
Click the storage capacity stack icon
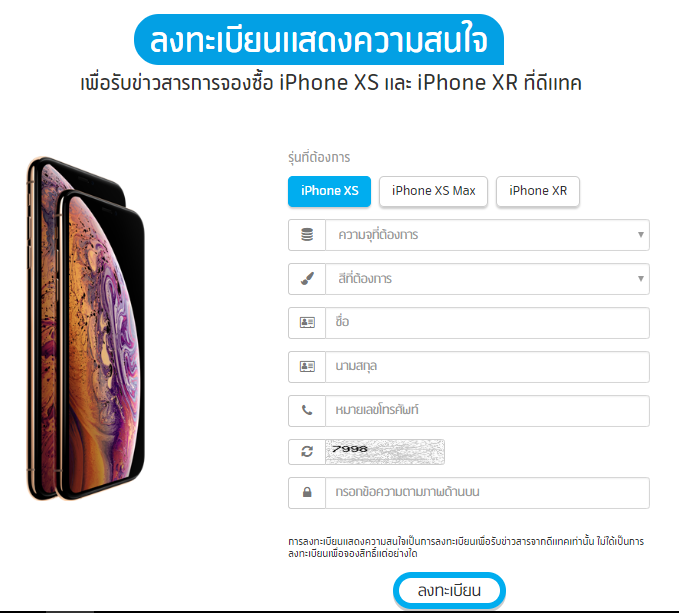(x=307, y=235)
